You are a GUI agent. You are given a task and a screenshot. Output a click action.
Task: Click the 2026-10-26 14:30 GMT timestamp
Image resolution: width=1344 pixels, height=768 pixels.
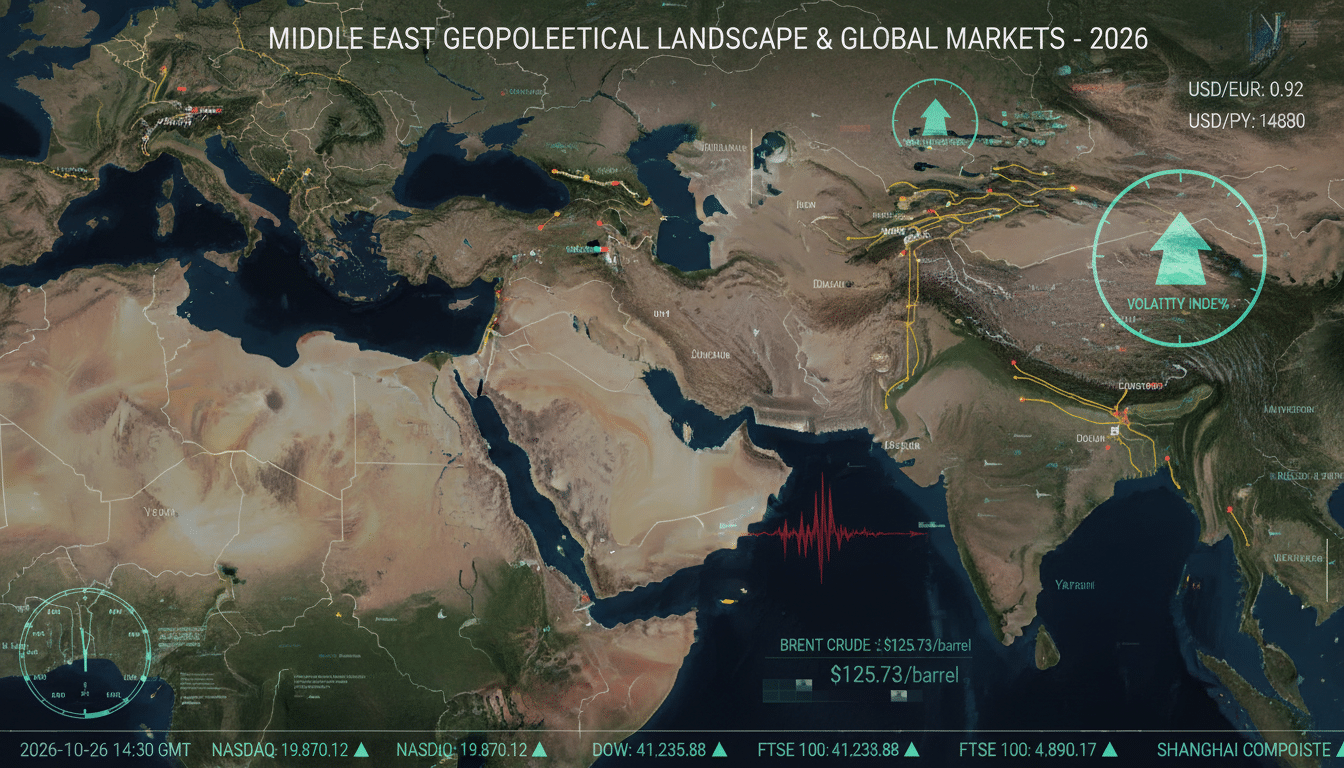104,749
